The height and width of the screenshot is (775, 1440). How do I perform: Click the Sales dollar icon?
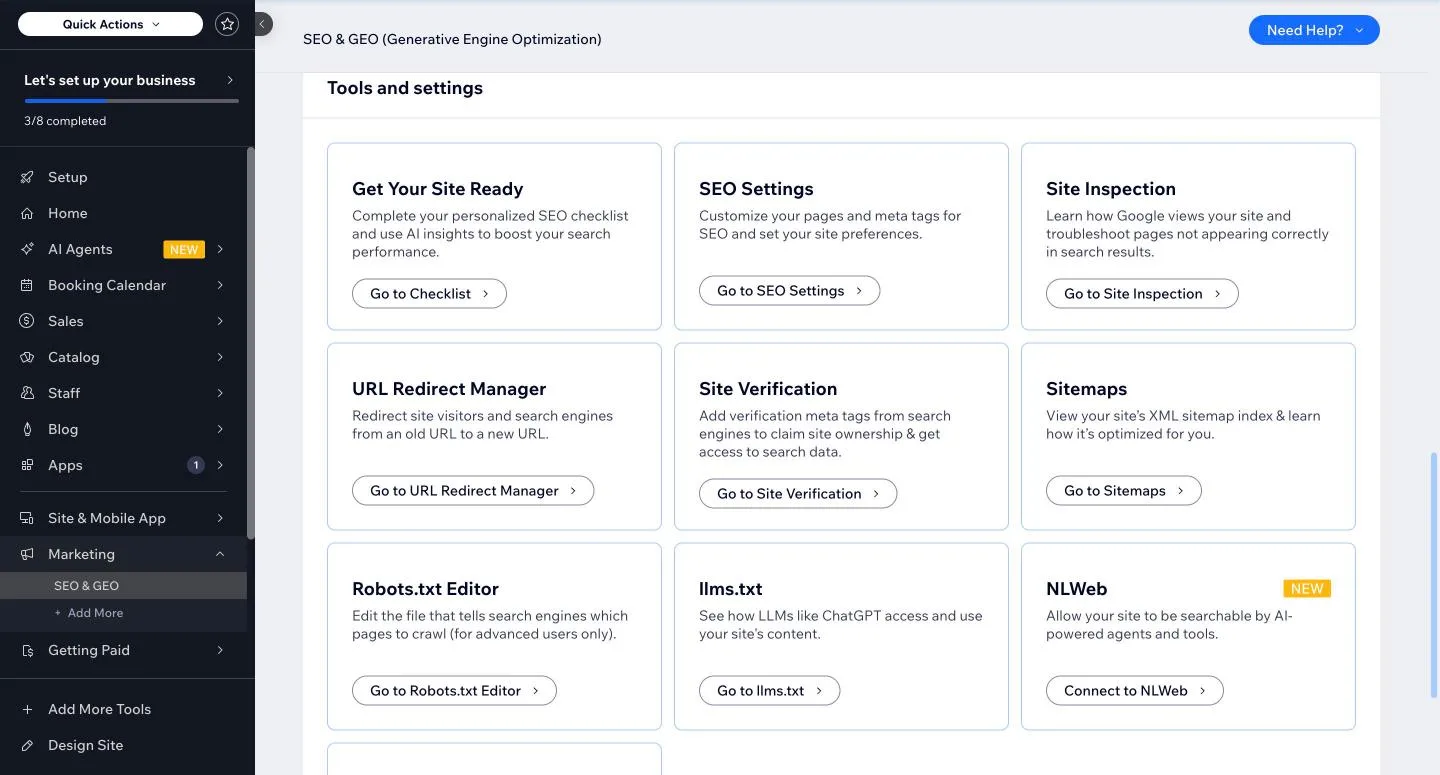pos(28,321)
